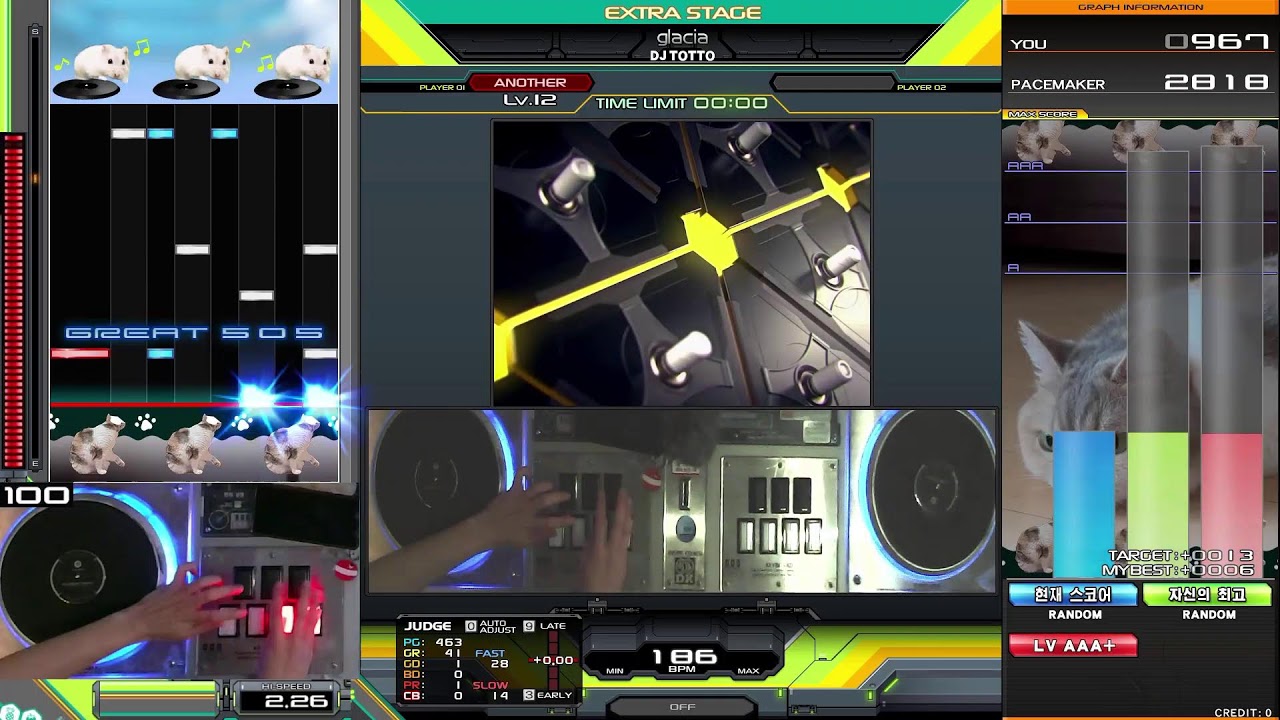1280x720 pixels.
Task: Click the FAST 28 counter
Action: point(491,658)
